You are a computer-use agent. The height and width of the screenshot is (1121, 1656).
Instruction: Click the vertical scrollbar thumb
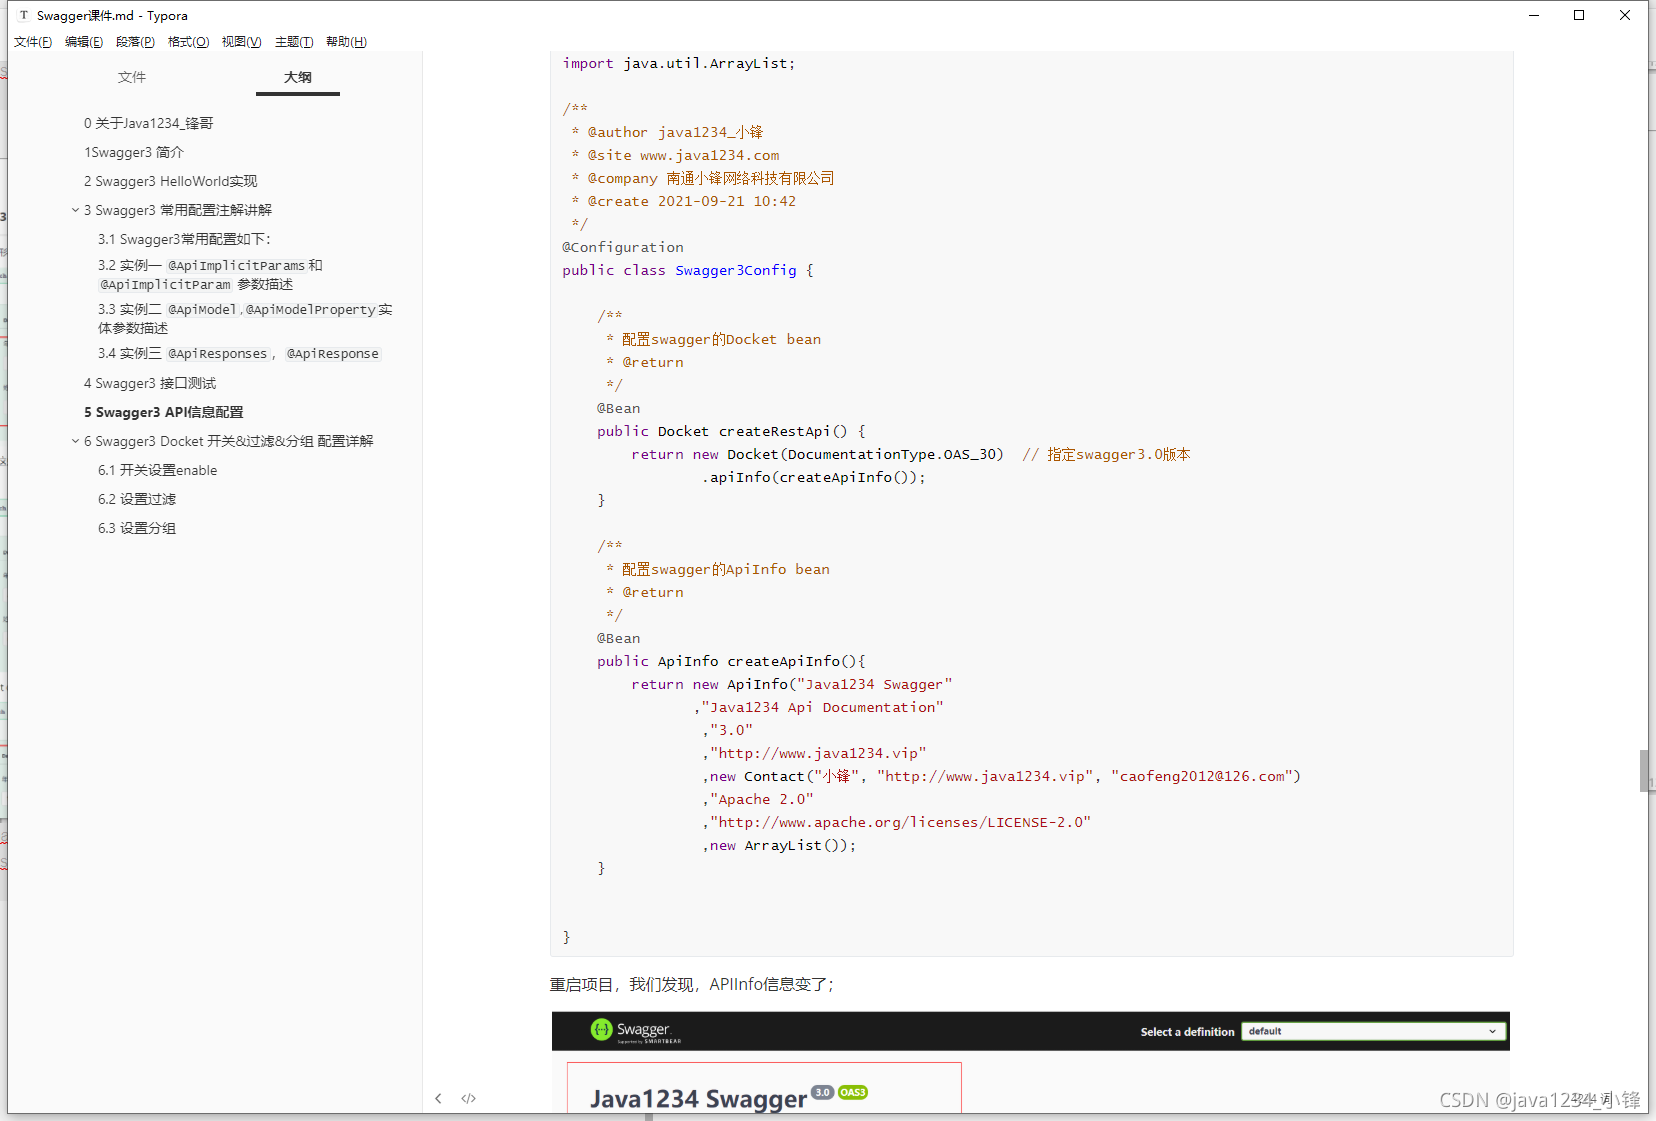tap(1643, 770)
